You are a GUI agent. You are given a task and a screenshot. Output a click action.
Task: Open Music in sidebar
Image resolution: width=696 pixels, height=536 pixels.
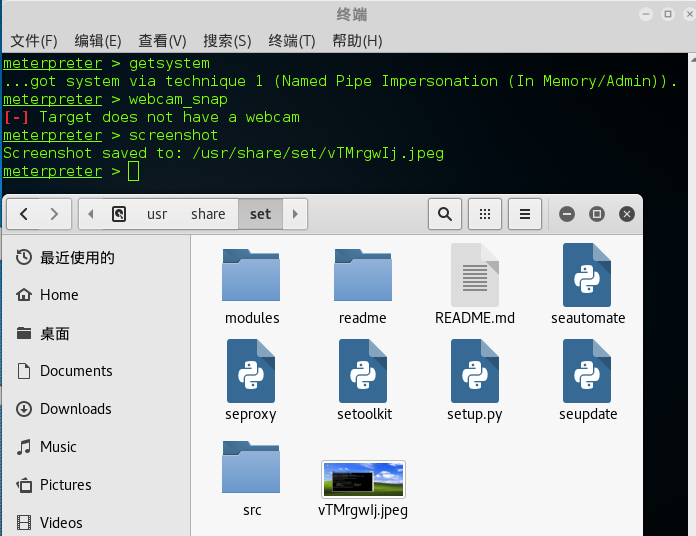pos(46,447)
